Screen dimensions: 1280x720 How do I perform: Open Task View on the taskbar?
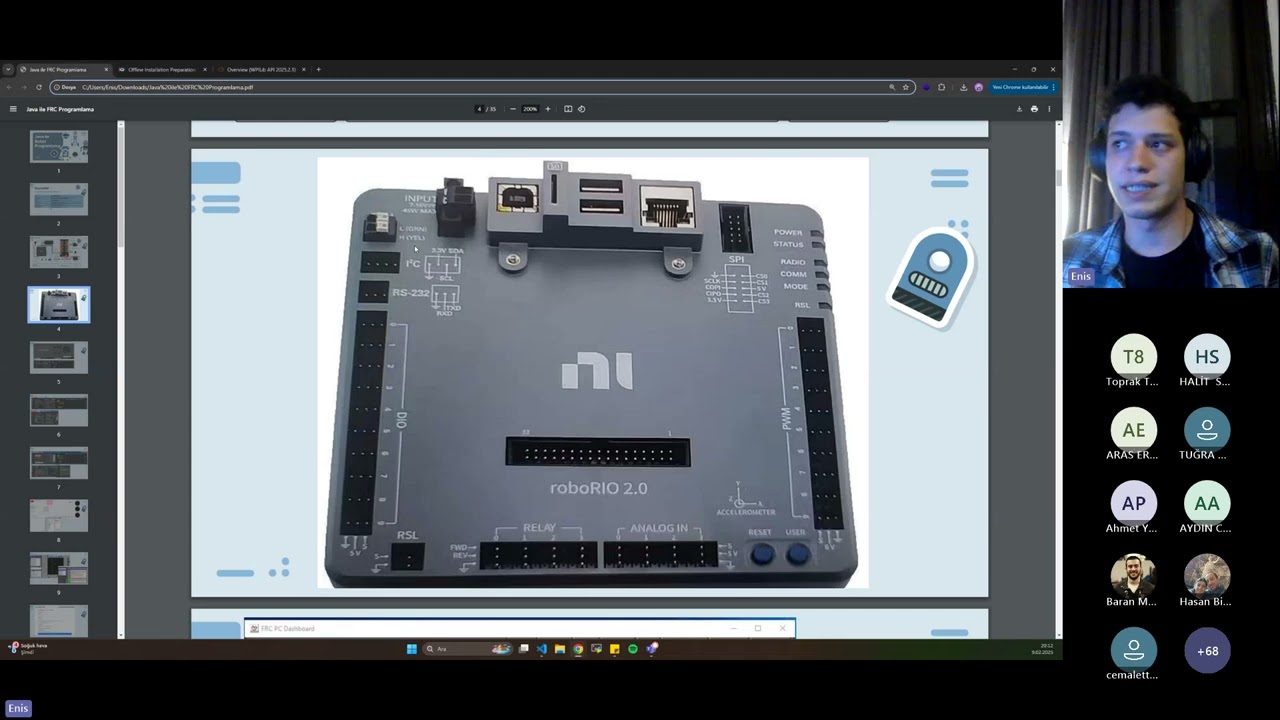tap(523, 649)
